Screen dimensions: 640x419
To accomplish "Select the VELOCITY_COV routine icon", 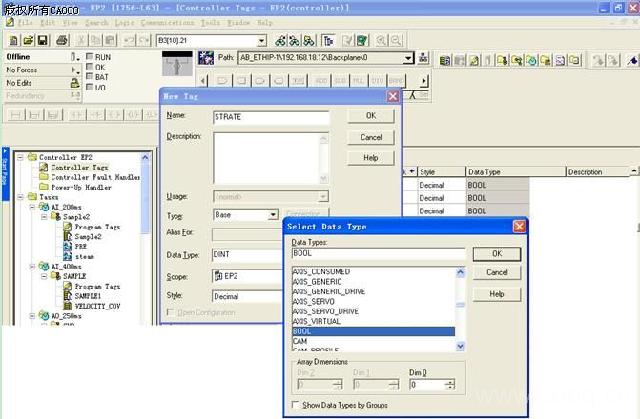I will click(67, 305).
